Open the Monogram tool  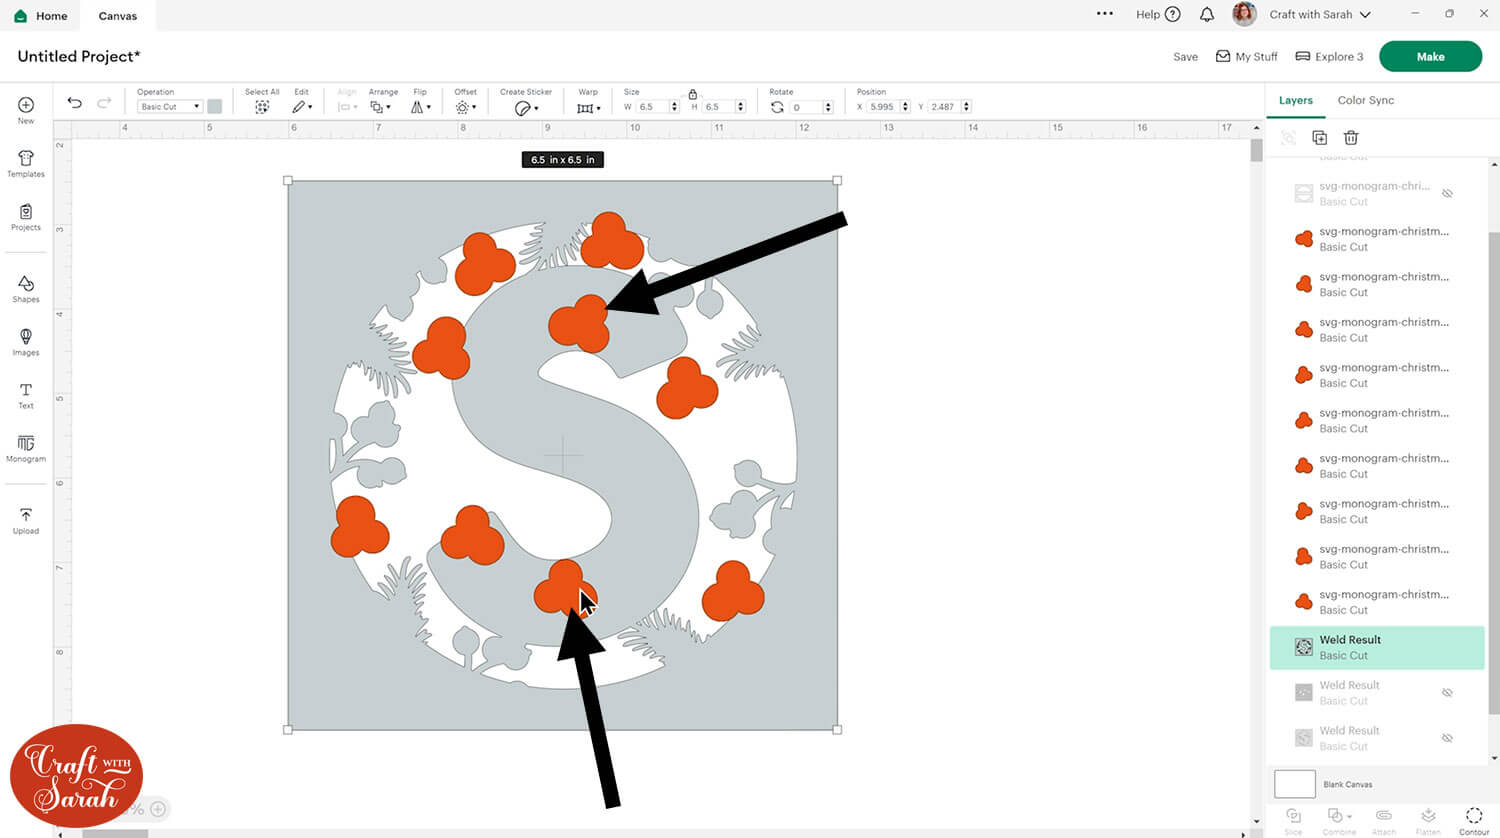click(26, 448)
